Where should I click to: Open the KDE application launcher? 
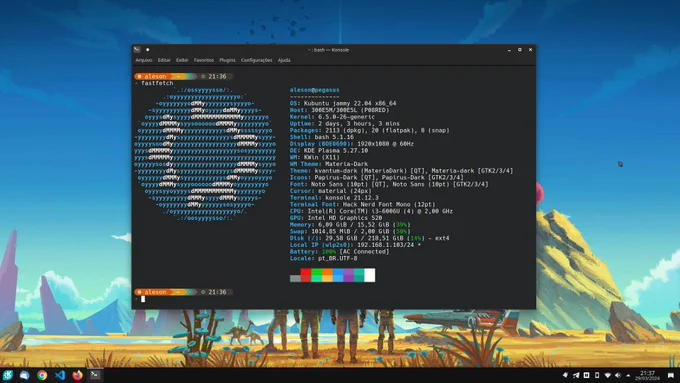click(8, 375)
